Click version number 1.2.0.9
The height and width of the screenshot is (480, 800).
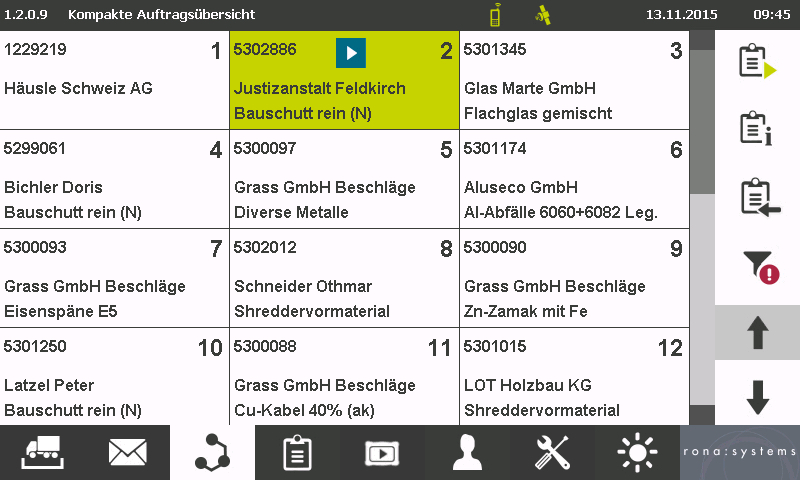point(26,14)
